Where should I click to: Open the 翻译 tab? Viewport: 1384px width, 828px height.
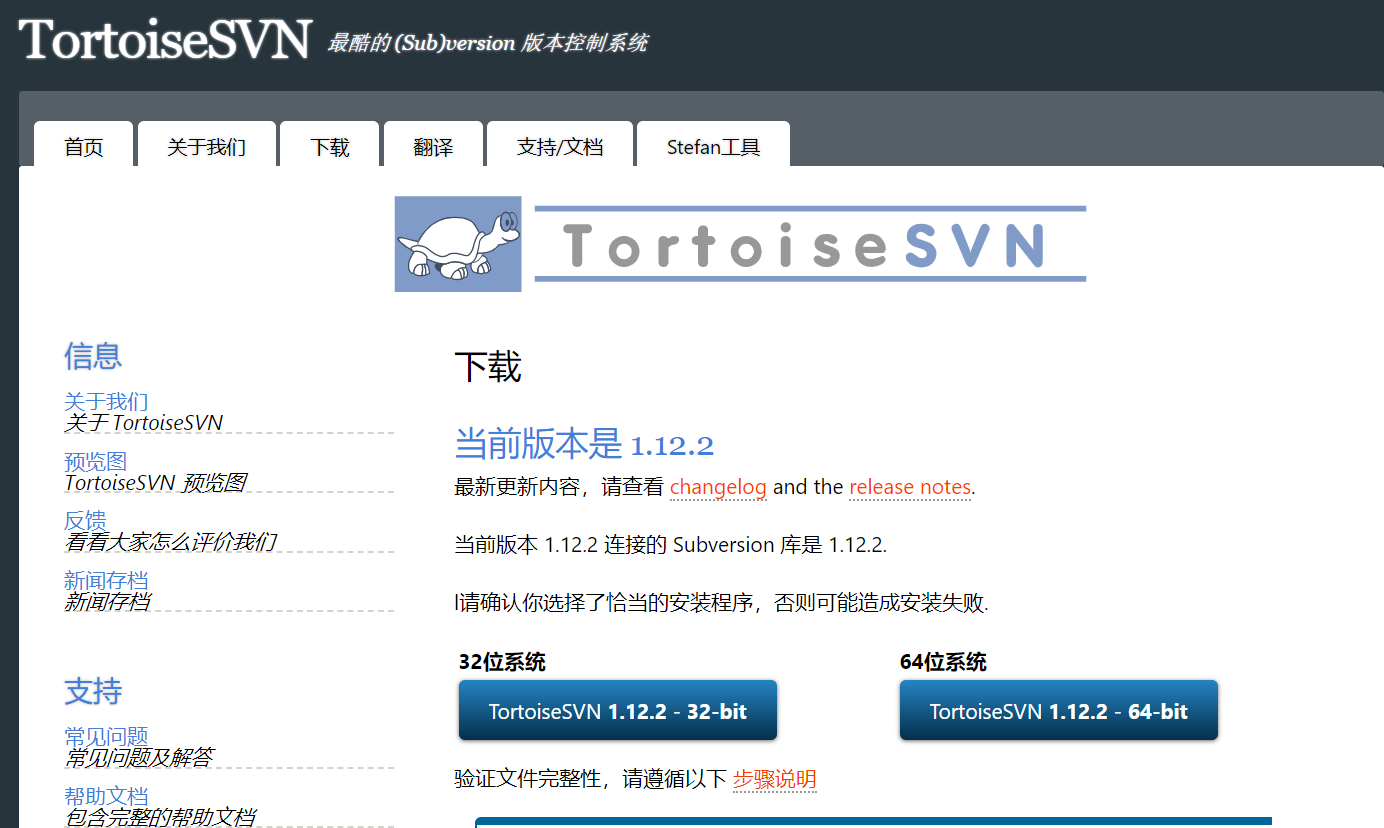(432, 144)
